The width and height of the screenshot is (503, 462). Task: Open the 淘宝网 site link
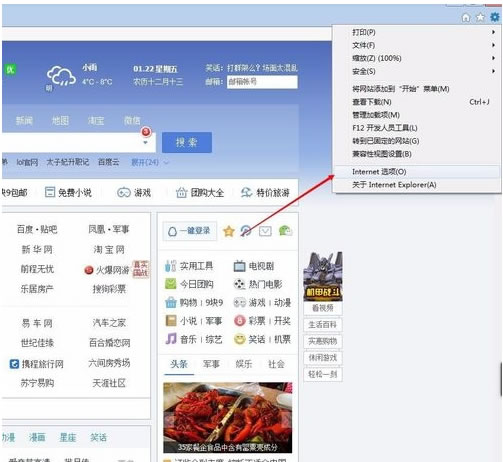109,249
